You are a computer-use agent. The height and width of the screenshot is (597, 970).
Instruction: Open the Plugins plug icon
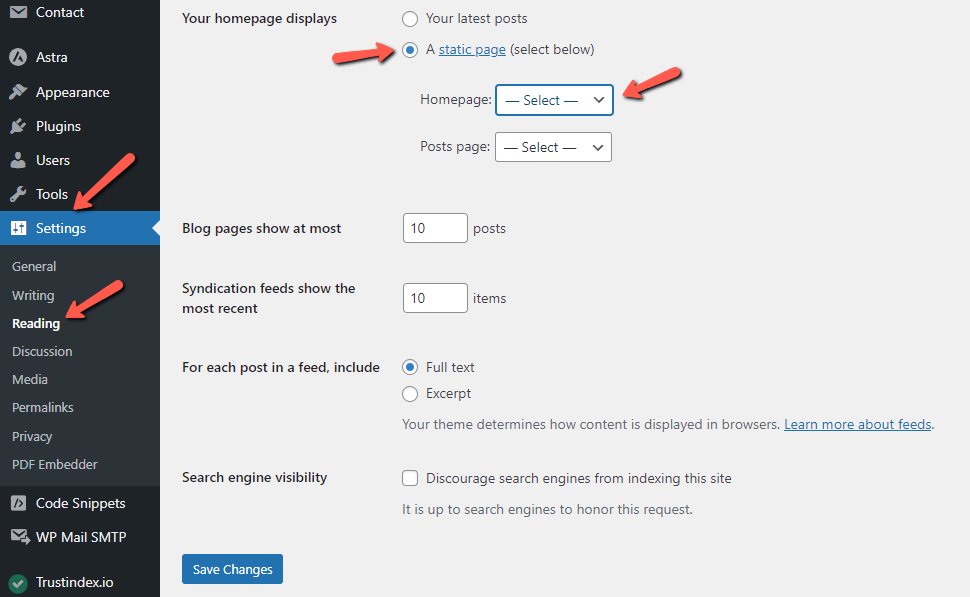tap(19, 126)
